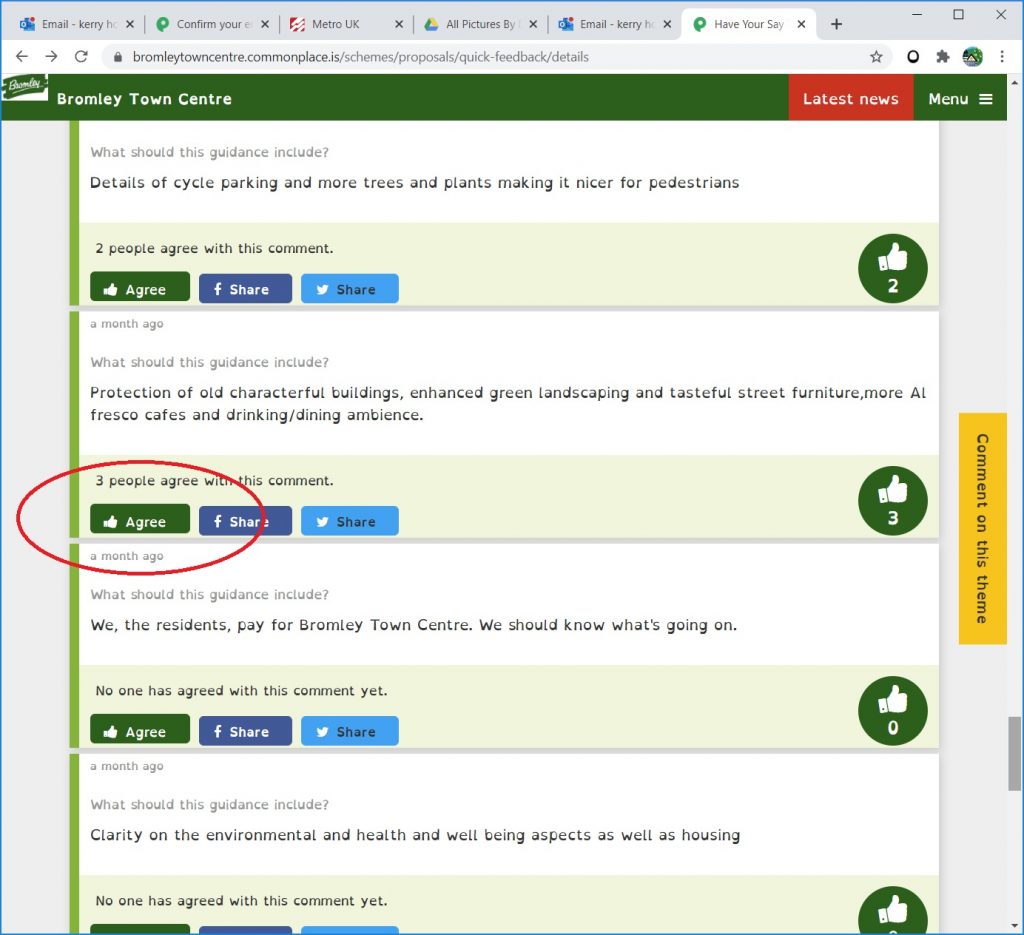Click the comment 'Clarity on the environmental and health'

[x=415, y=836]
